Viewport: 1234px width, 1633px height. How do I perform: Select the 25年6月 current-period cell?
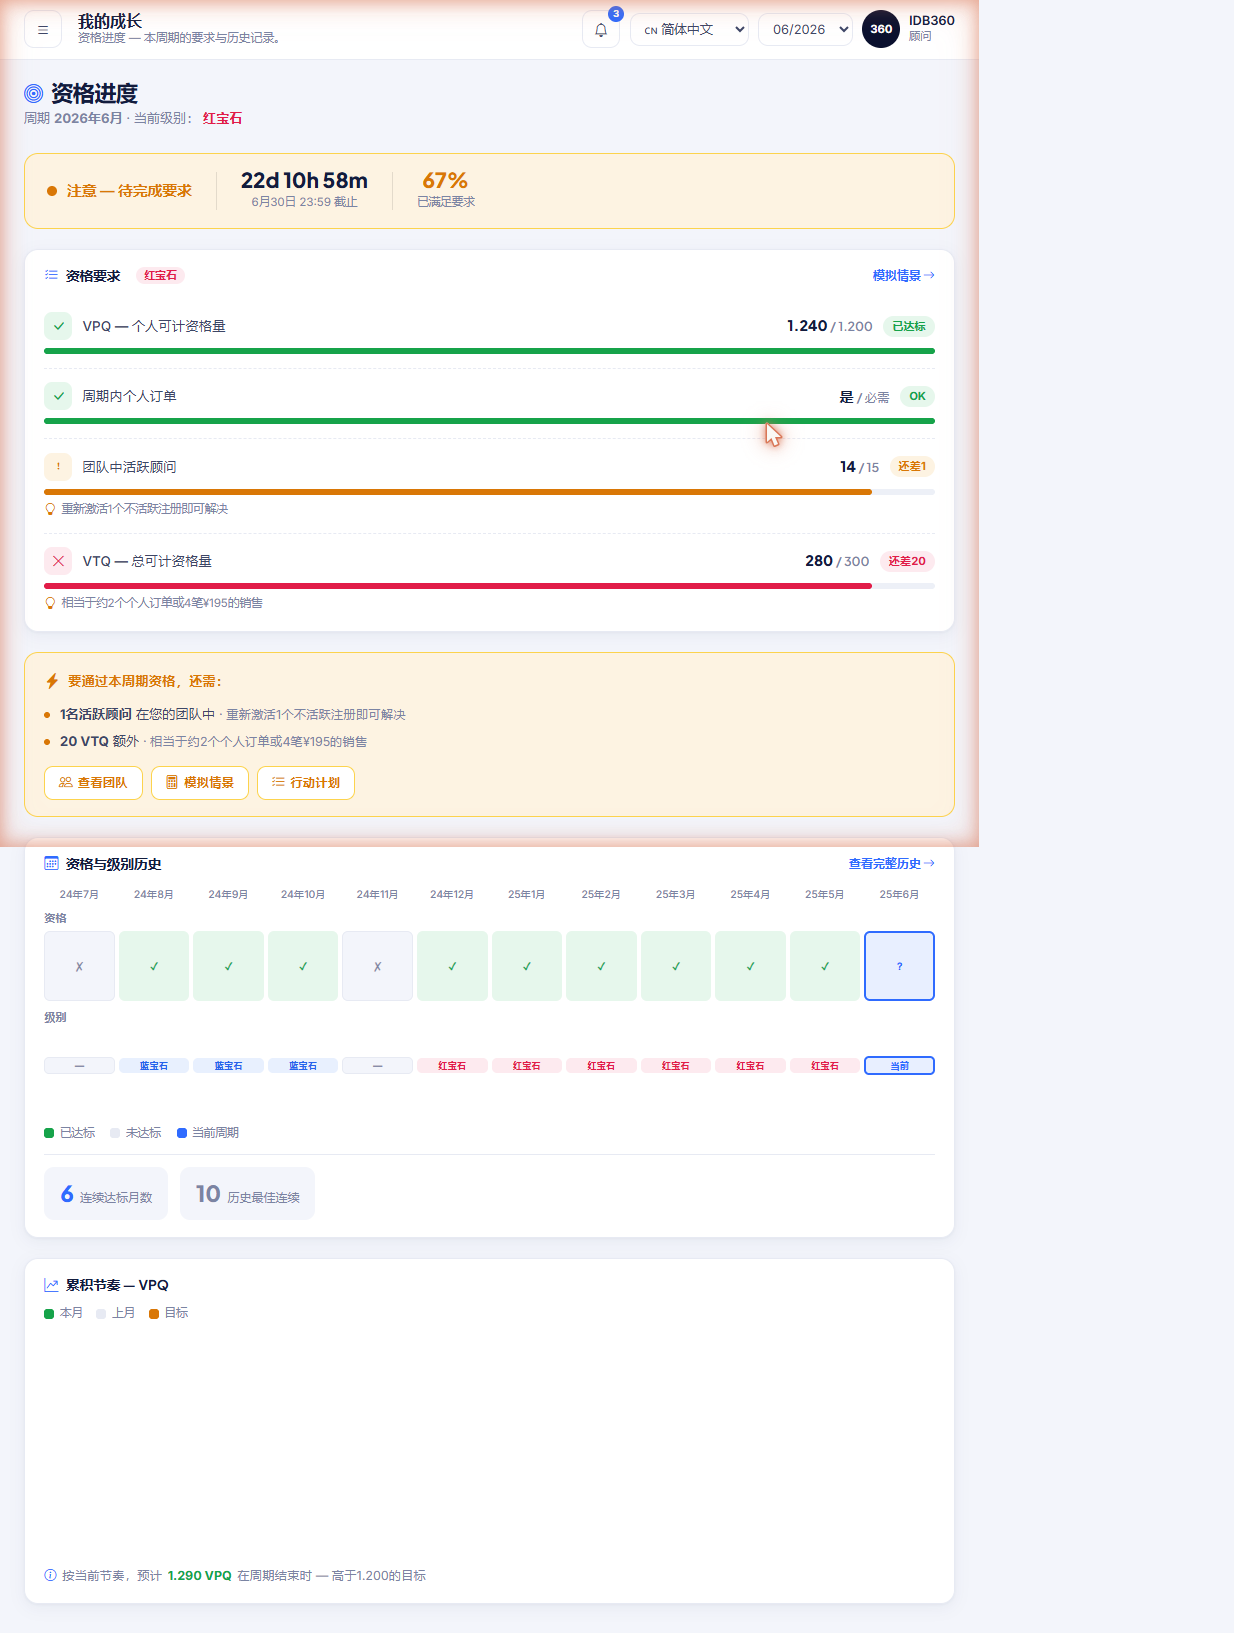(899, 966)
